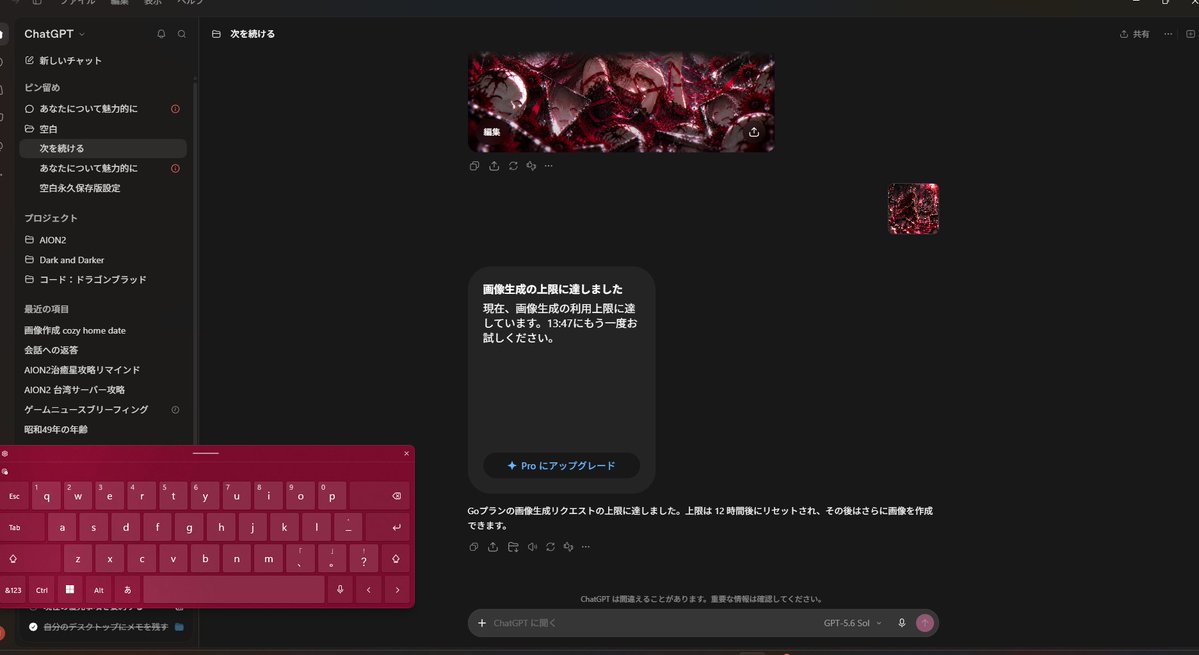Tap the Ctrl key on touch keyboard
Image resolution: width=1199 pixels, height=655 pixels.
tap(41, 590)
